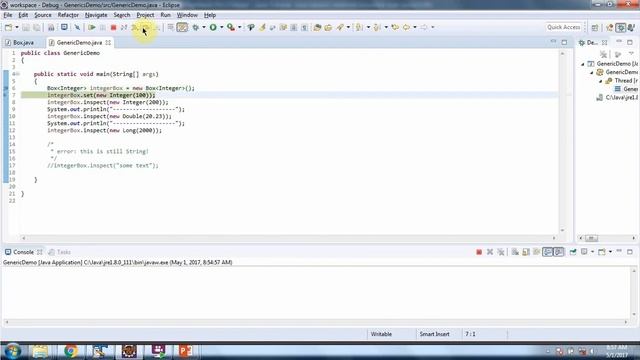
Task: Click the Debug bug icon
Action: pyautogui.click(x=196, y=27)
